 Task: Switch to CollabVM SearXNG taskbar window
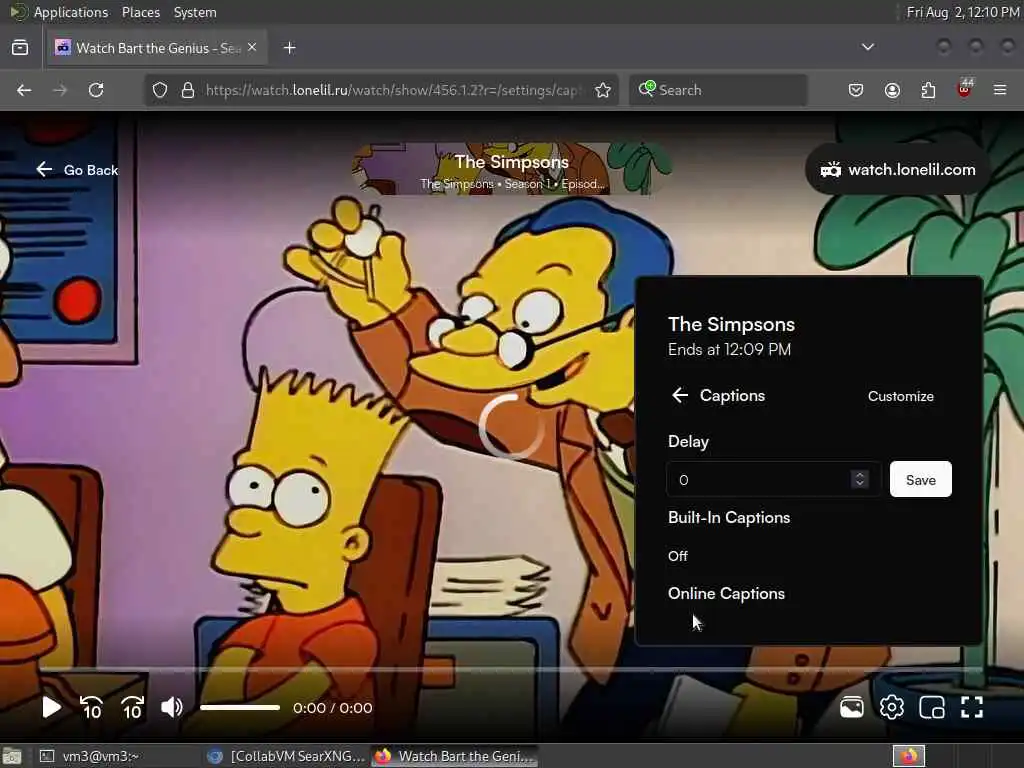286,756
